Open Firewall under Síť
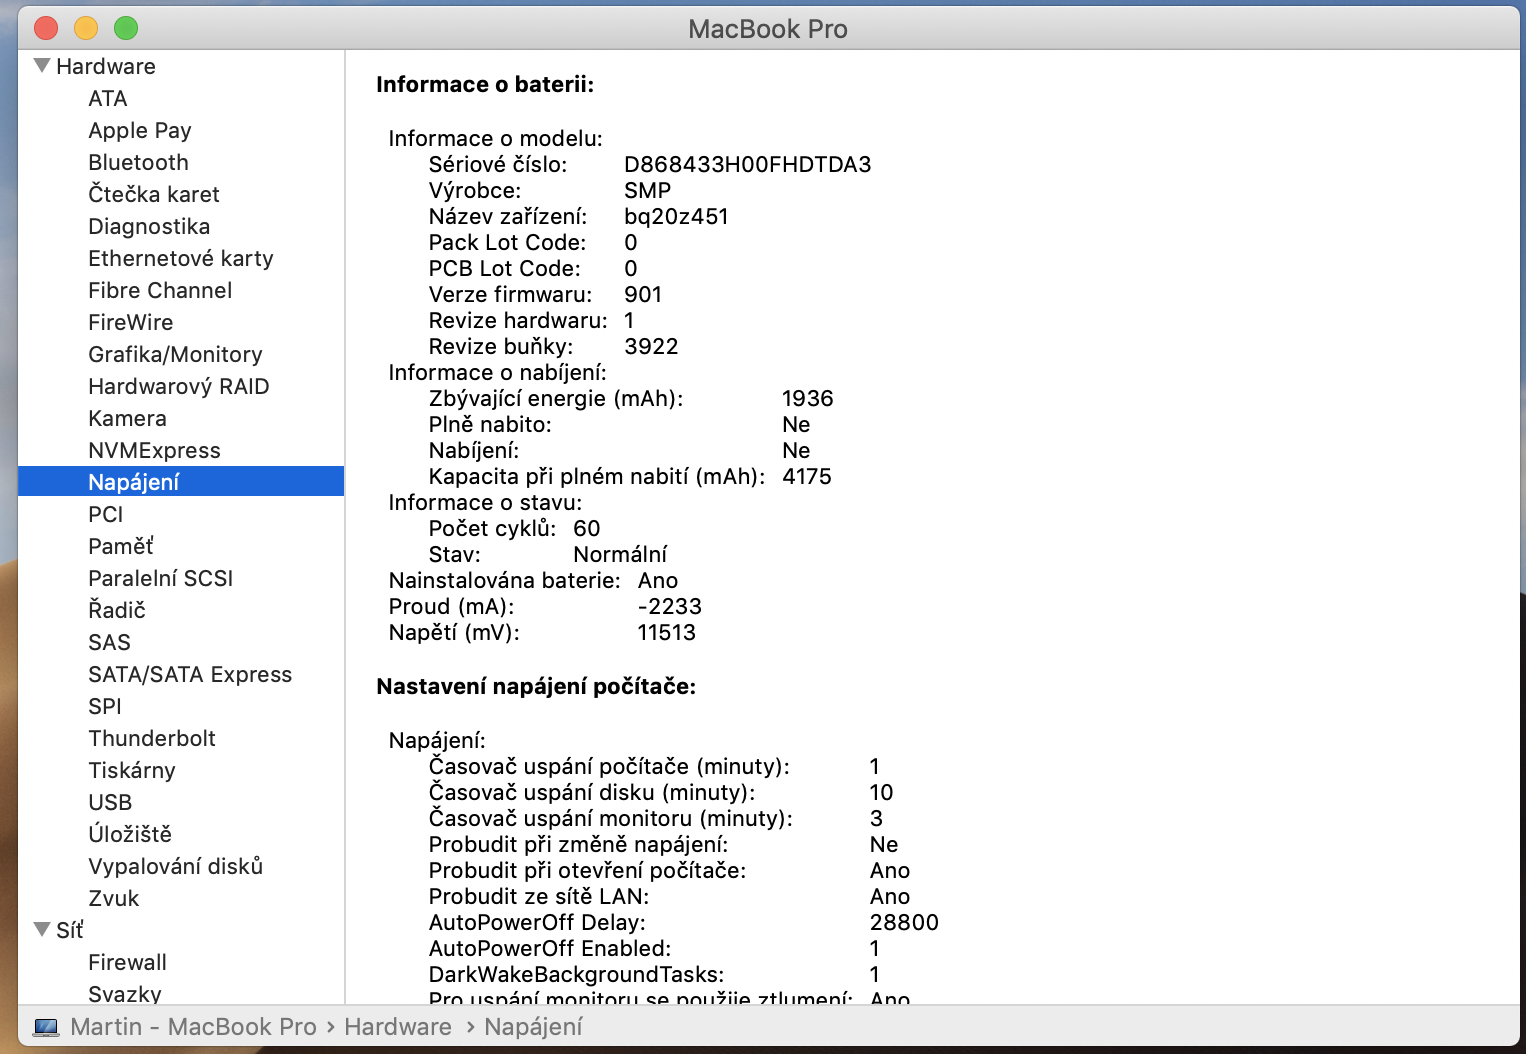 pos(127,962)
